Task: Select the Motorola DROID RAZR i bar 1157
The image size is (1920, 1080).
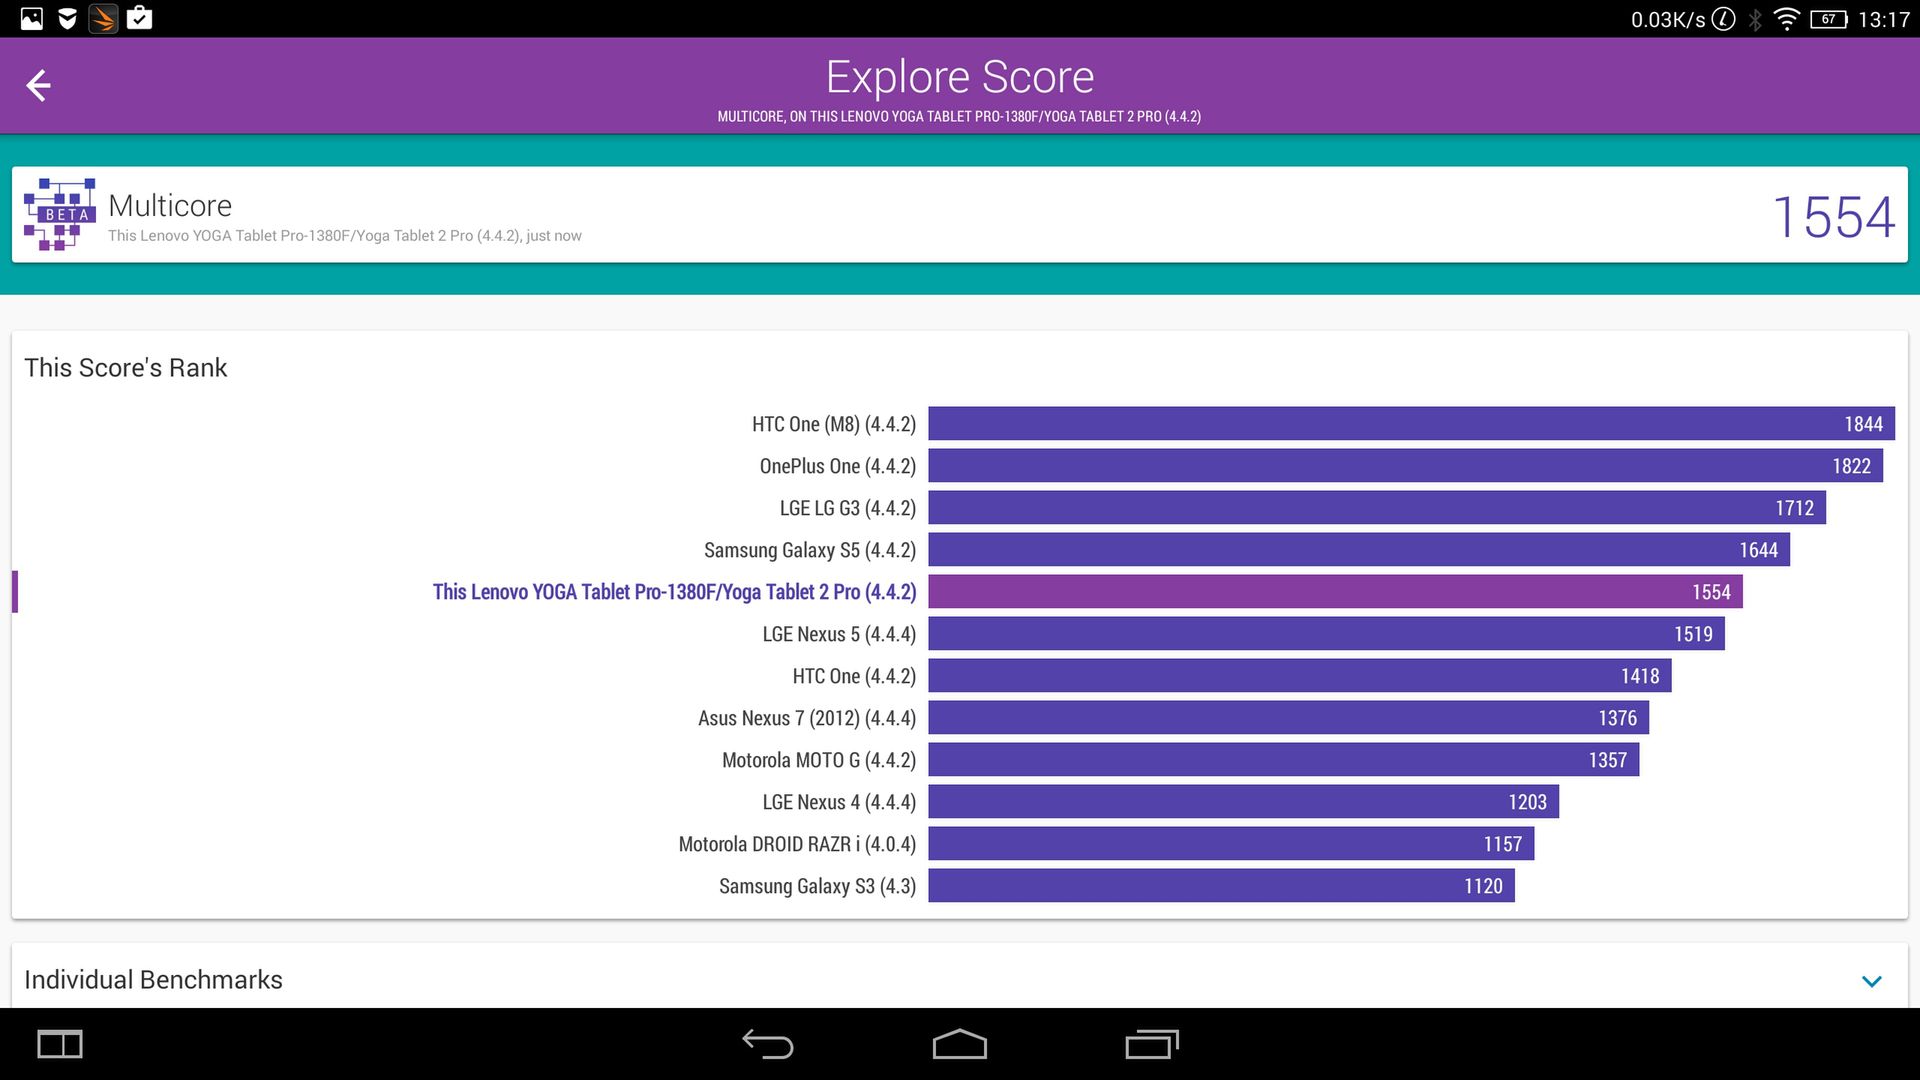Action: pyautogui.click(x=1231, y=844)
